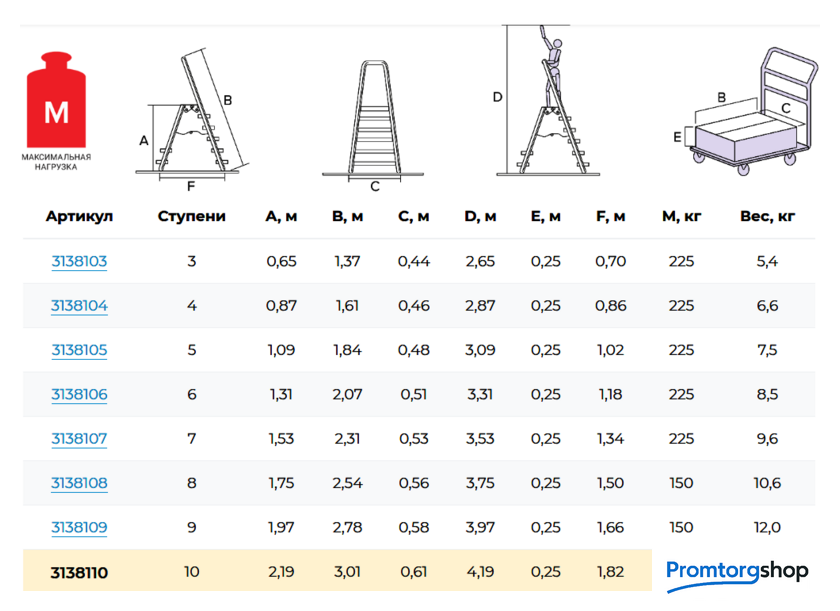Open article link 3138104
The image size is (840, 611).
(x=79, y=306)
